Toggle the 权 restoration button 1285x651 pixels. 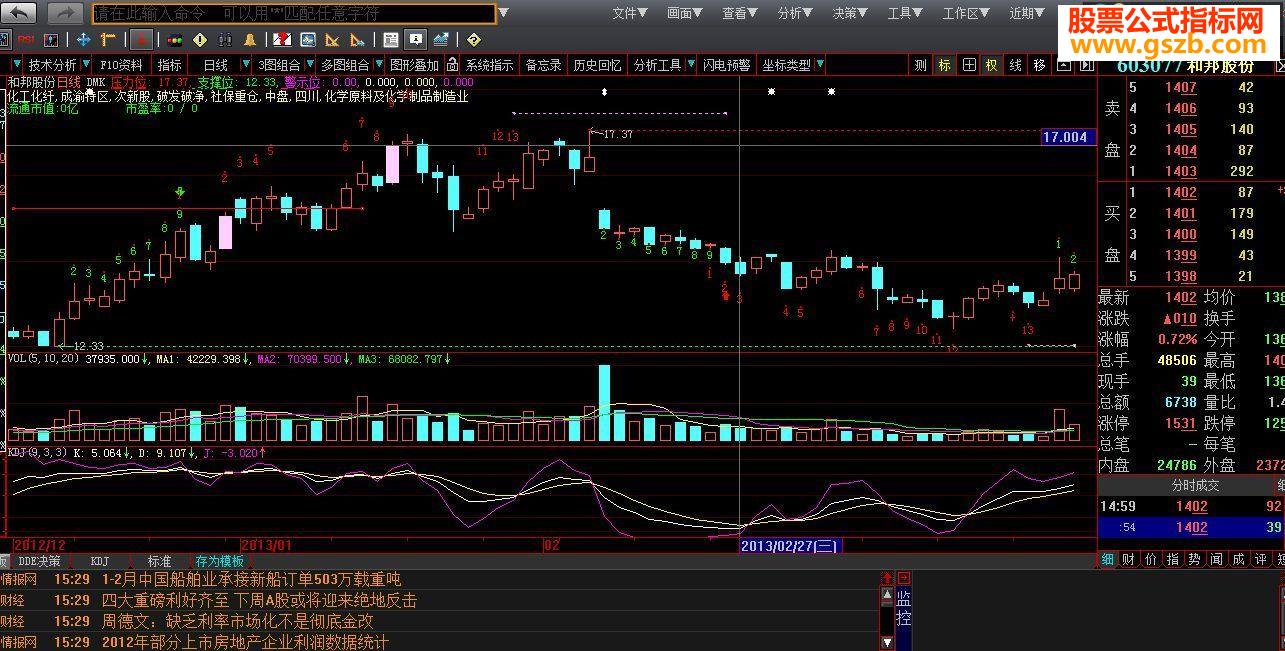coord(990,64)
